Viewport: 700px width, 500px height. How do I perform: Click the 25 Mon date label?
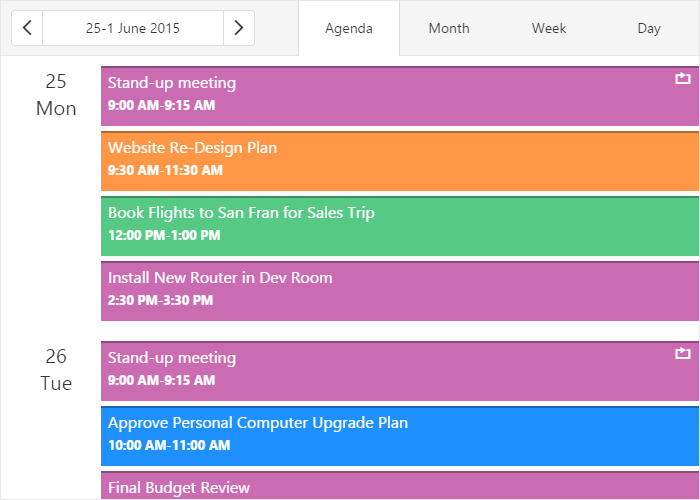(56, 95)
